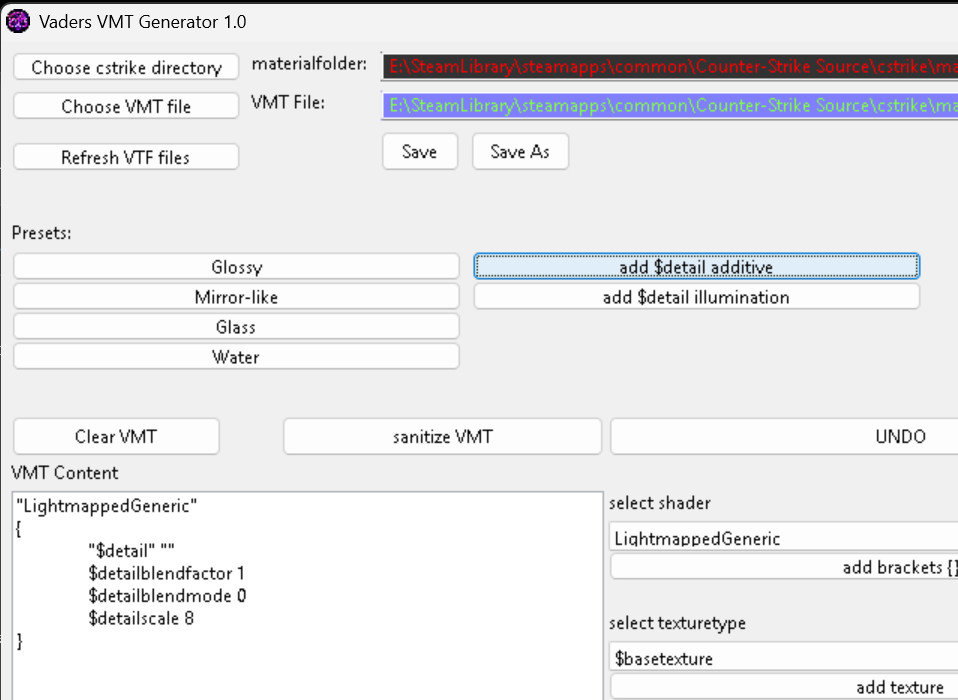Open the select shader dropdown LightmappedGeneric

(x=783, y=538)
